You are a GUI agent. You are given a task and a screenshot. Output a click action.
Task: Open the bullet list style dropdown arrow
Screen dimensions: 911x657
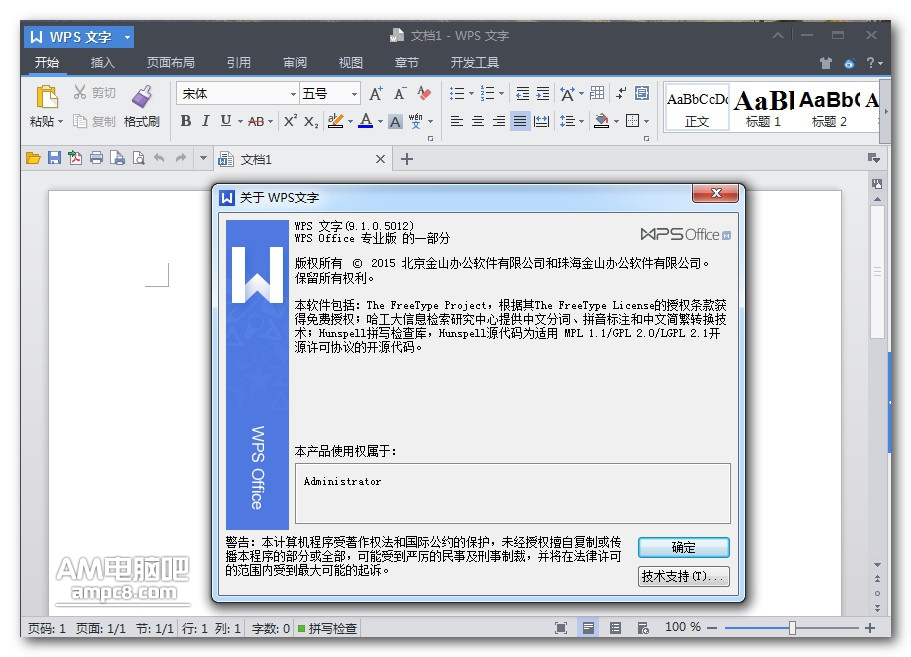471,94
